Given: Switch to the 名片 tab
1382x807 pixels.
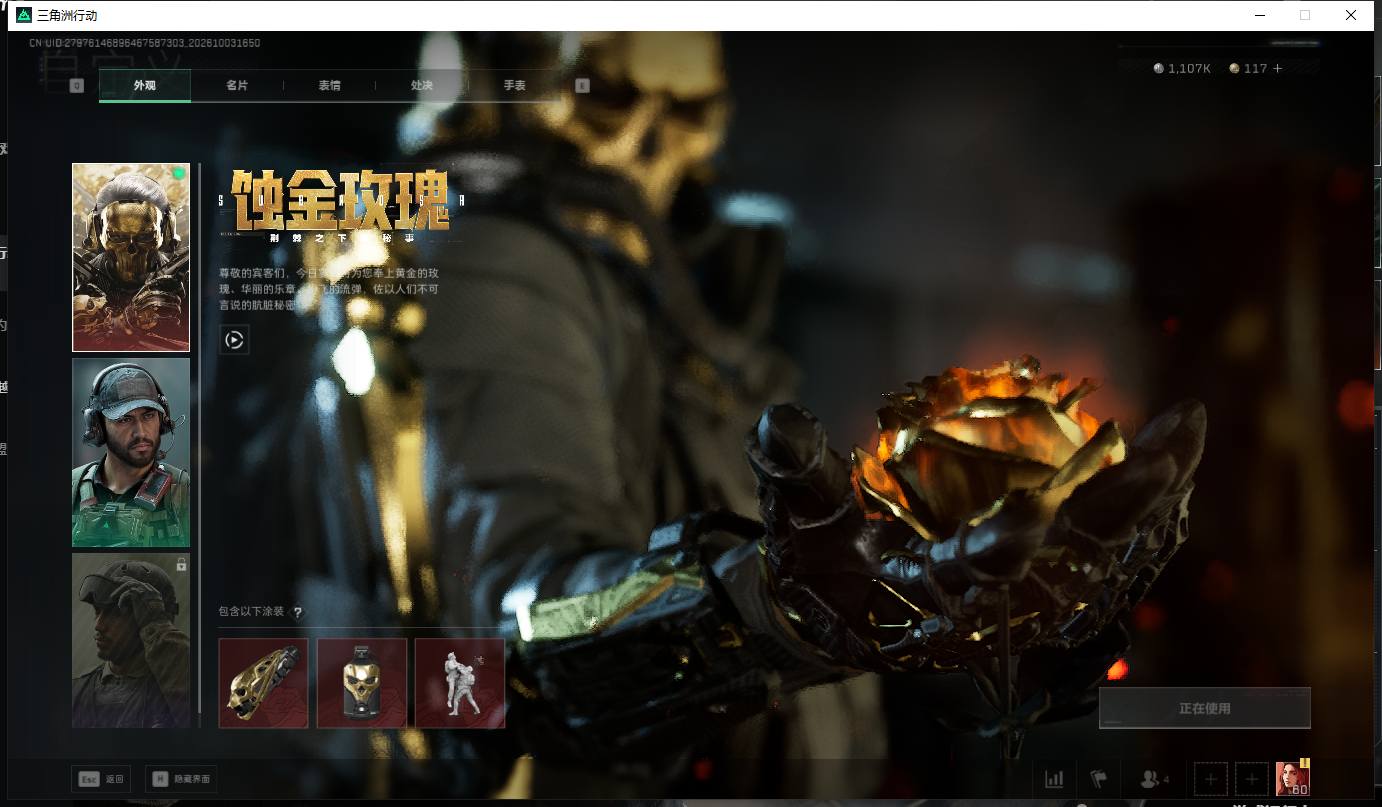Looking at the screenshot, I should (x=237, y=85).
